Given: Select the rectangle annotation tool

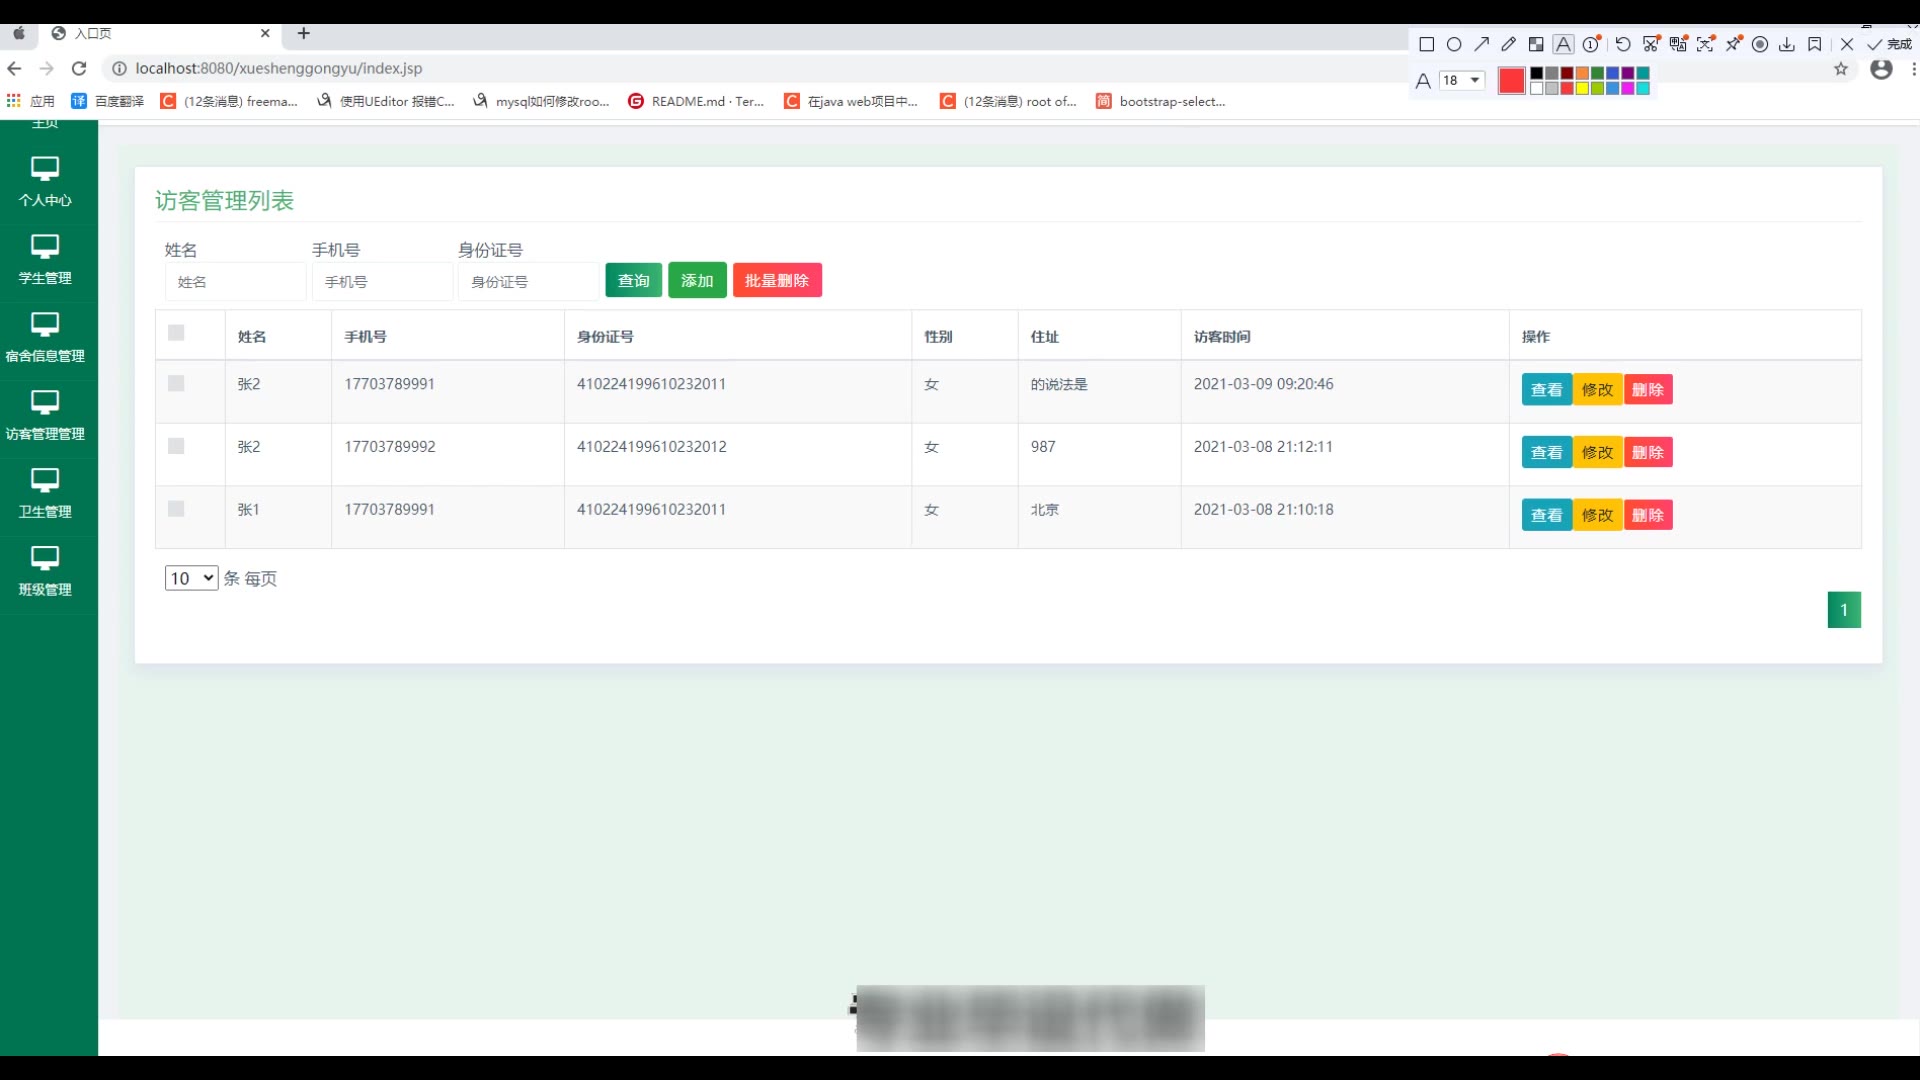Looking at the screenshot, I should [1427, 44].
